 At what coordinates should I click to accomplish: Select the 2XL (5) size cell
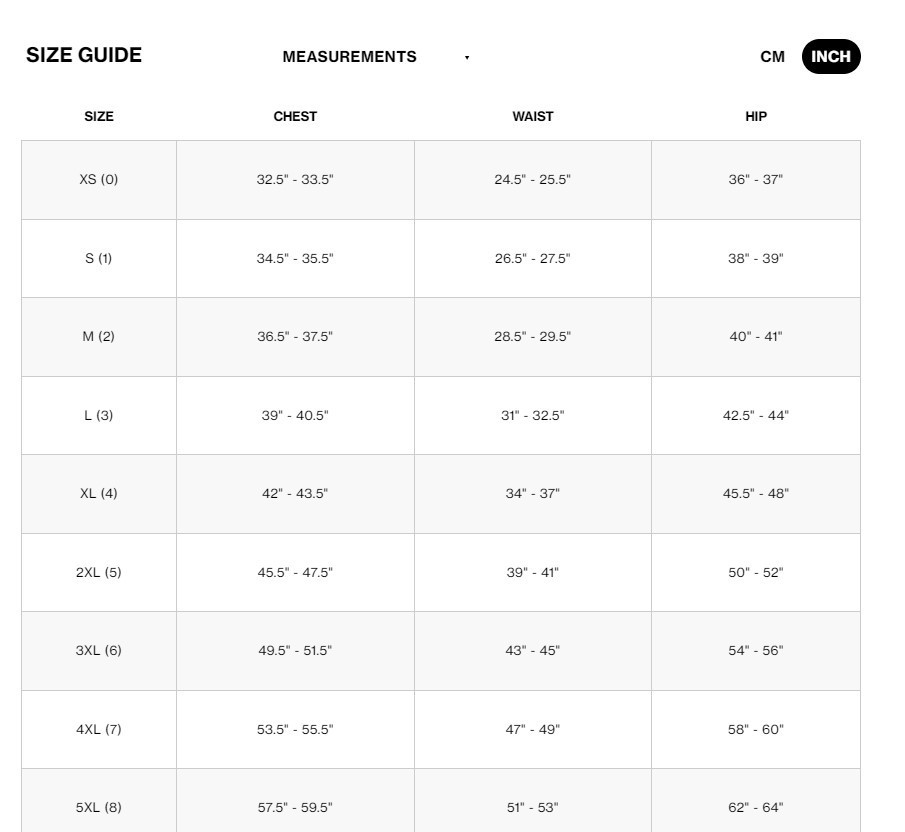pyautogui.click(x=99, y=572)
